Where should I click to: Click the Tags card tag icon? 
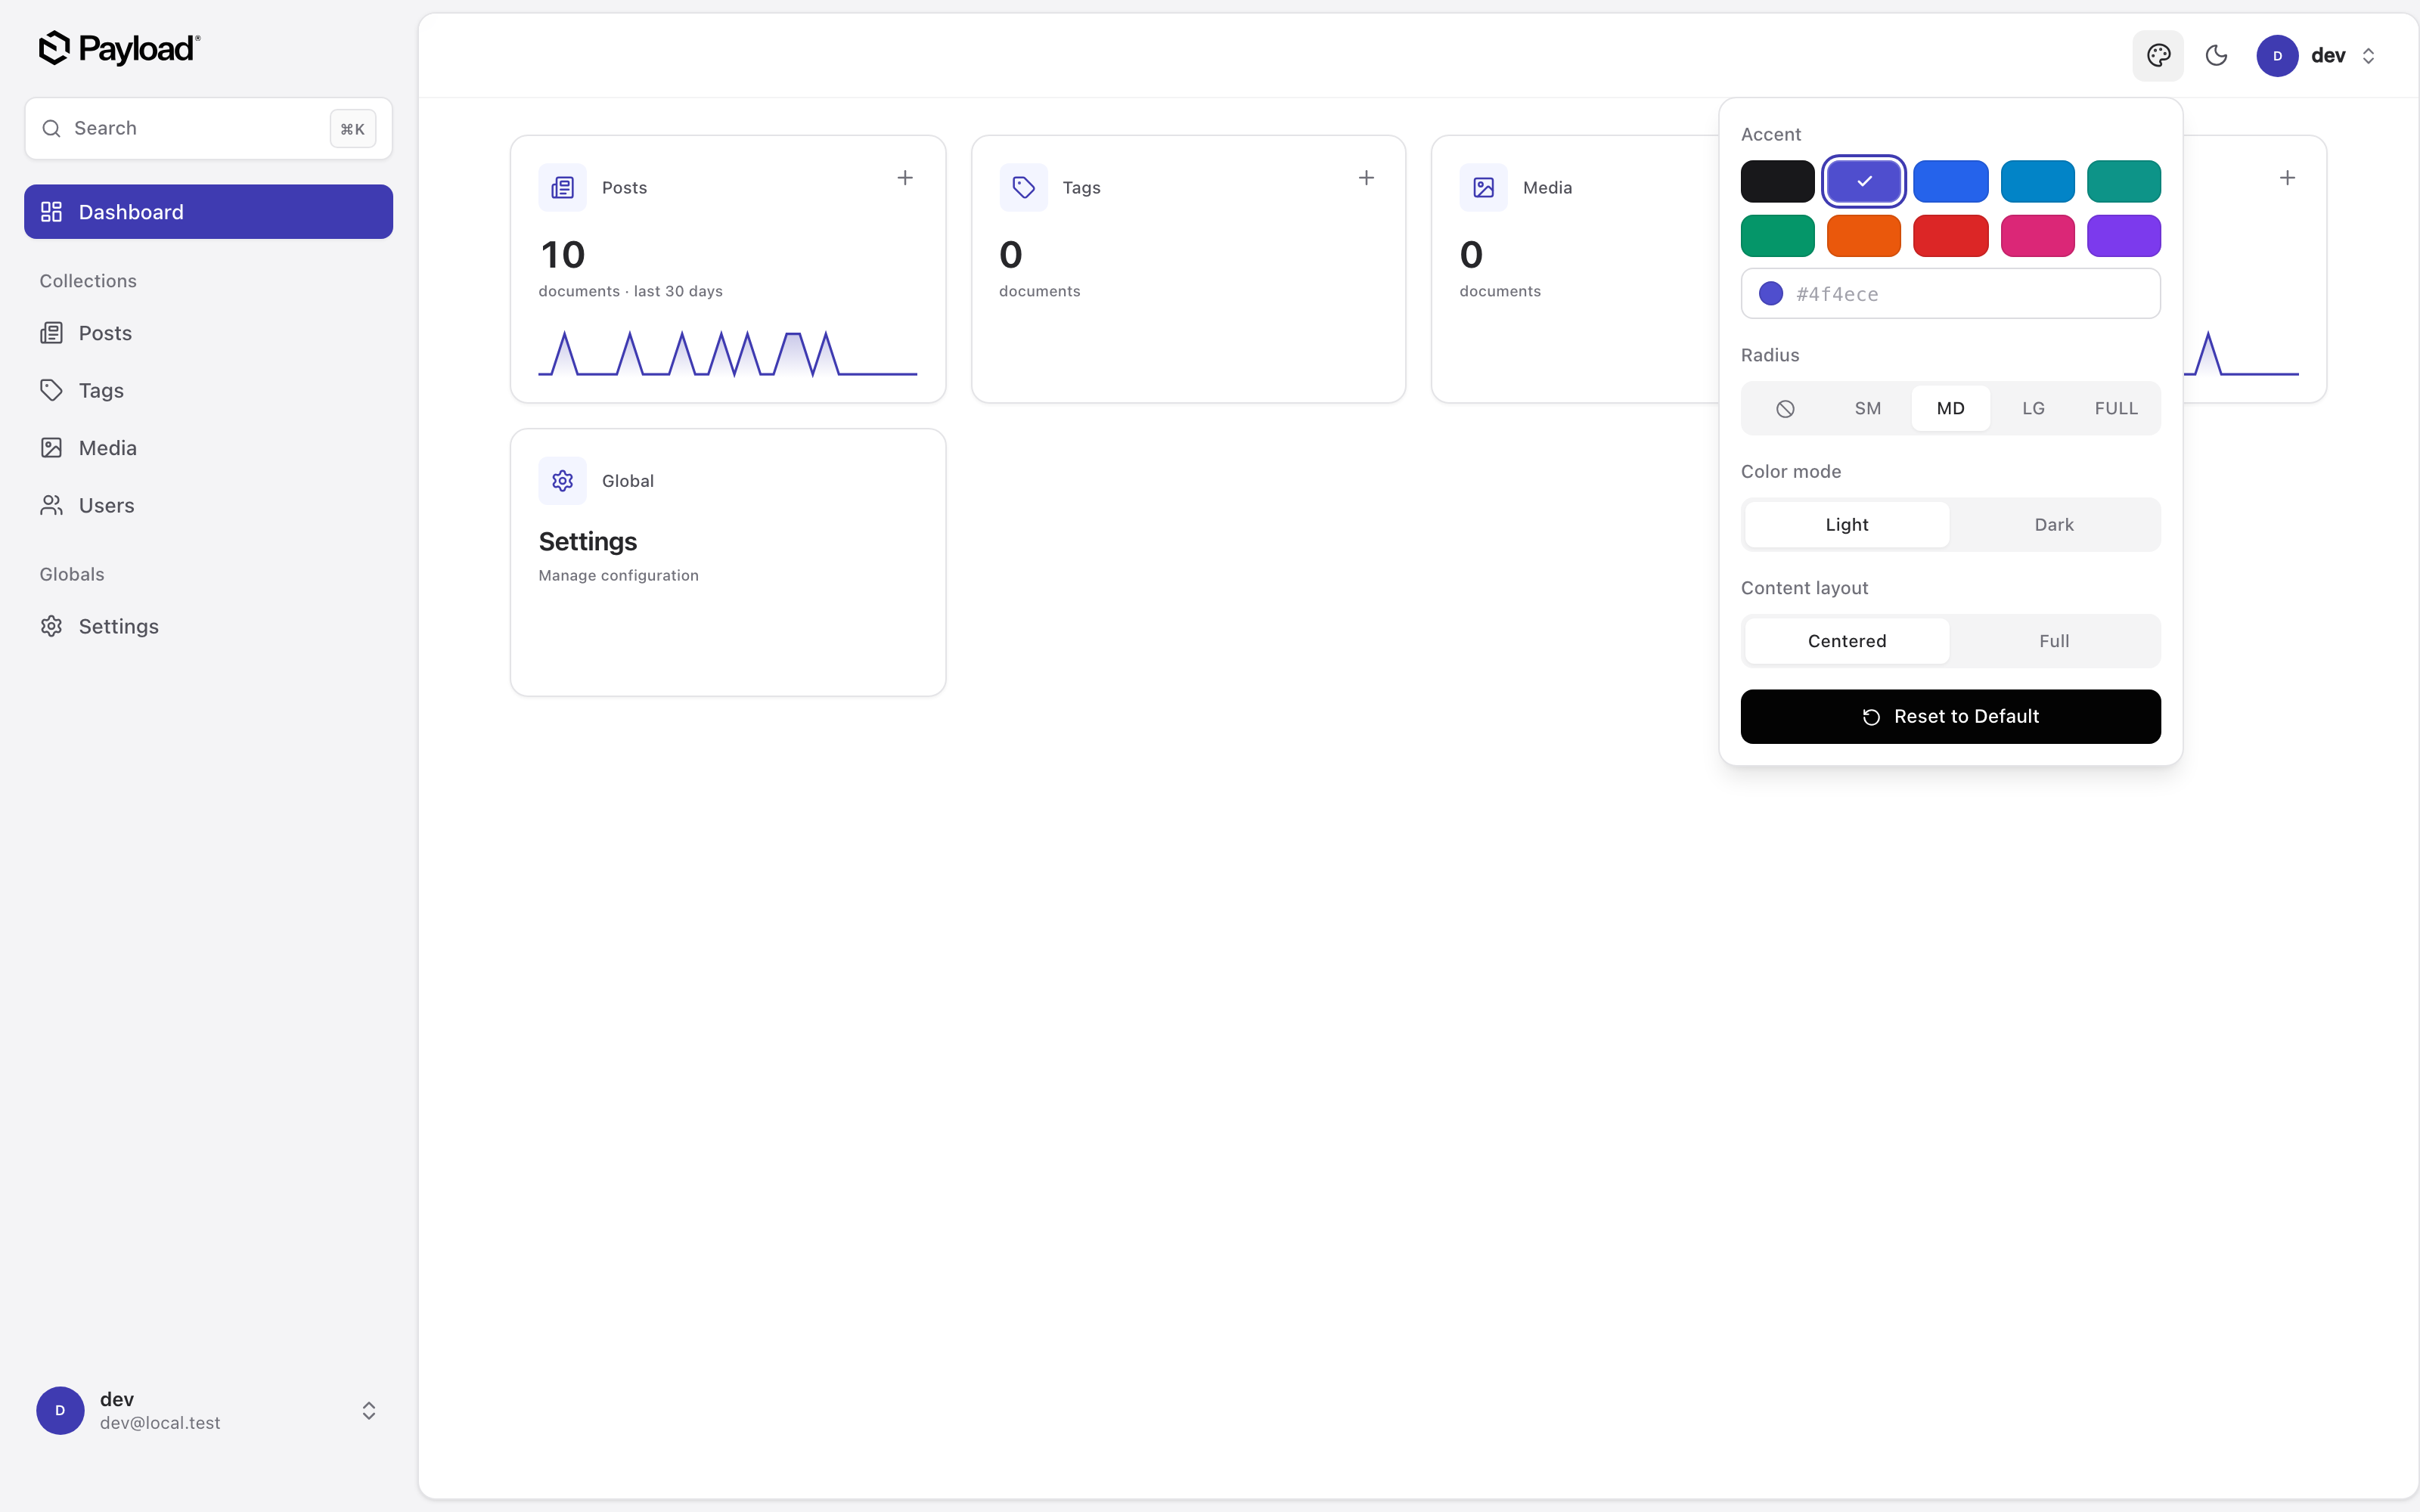coord(1023,187)
